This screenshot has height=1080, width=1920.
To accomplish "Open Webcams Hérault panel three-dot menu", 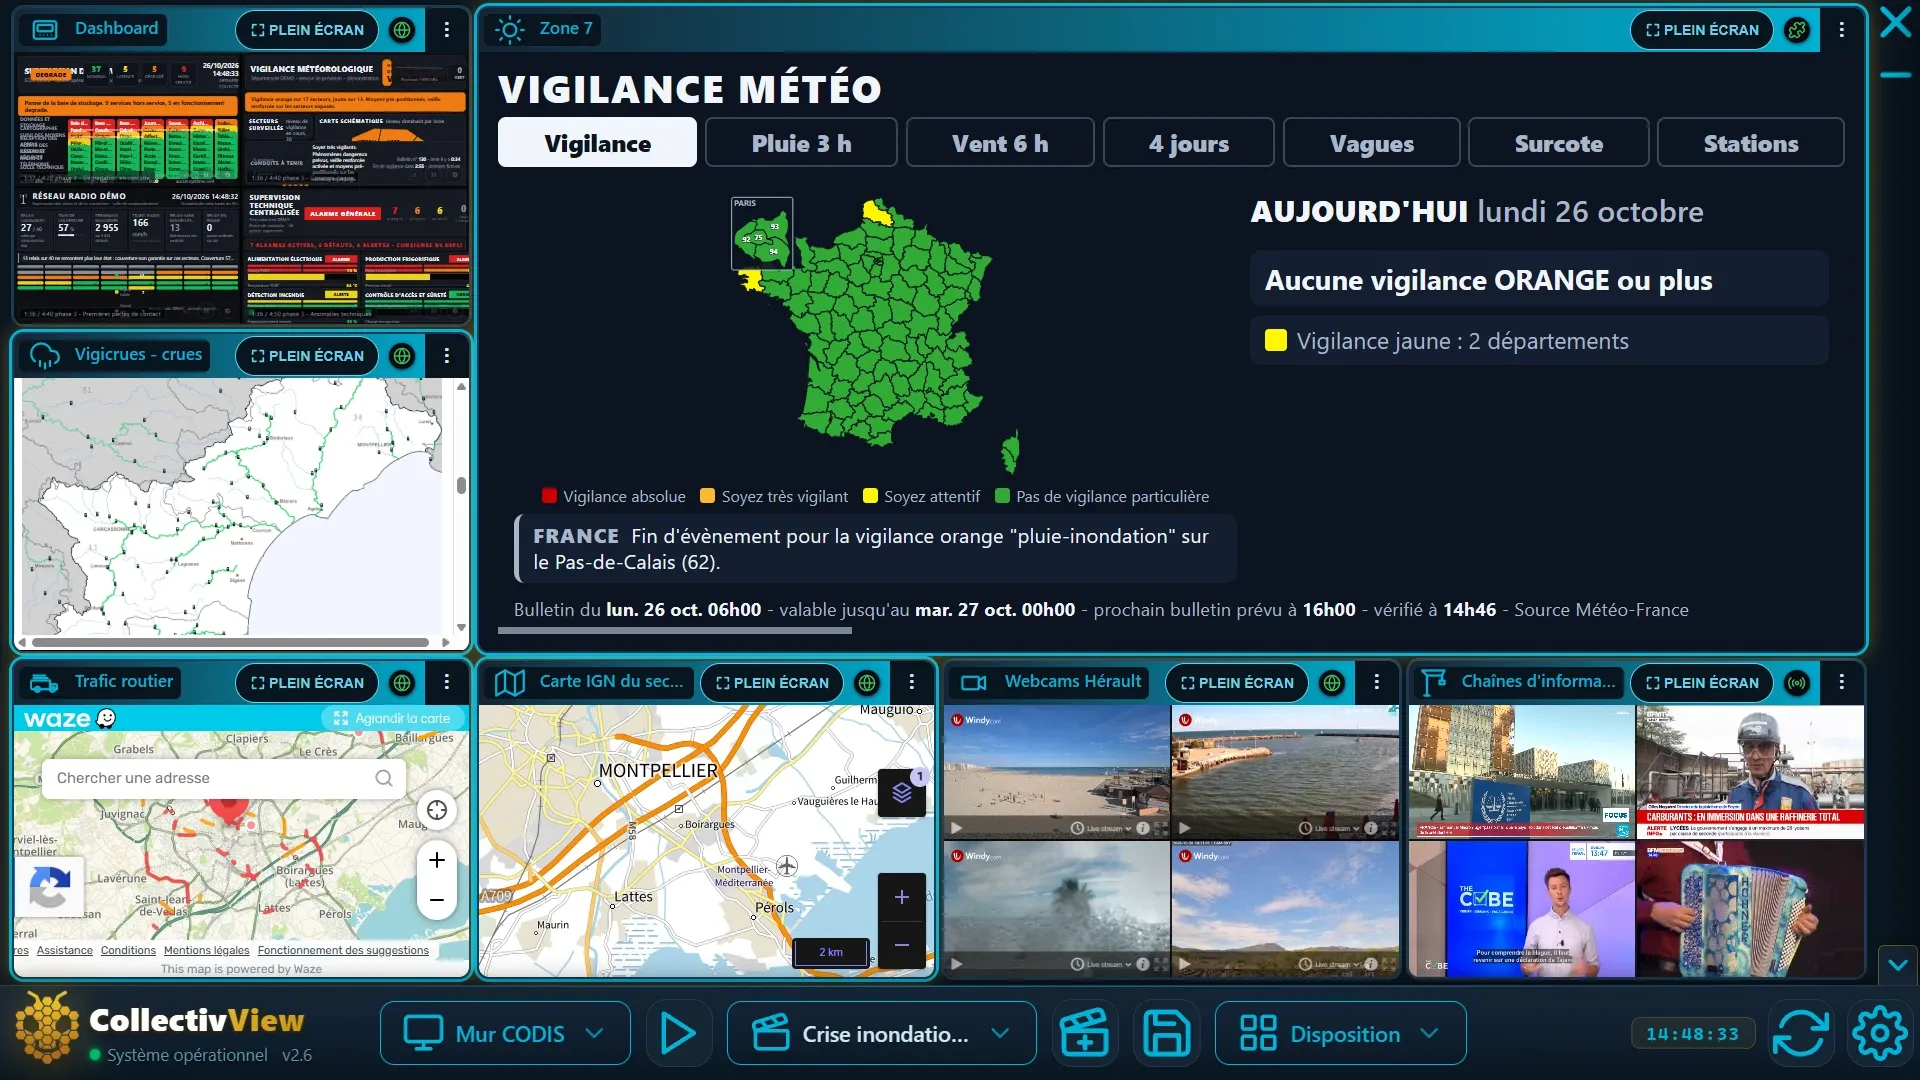I will click(x=1377, y=682).
